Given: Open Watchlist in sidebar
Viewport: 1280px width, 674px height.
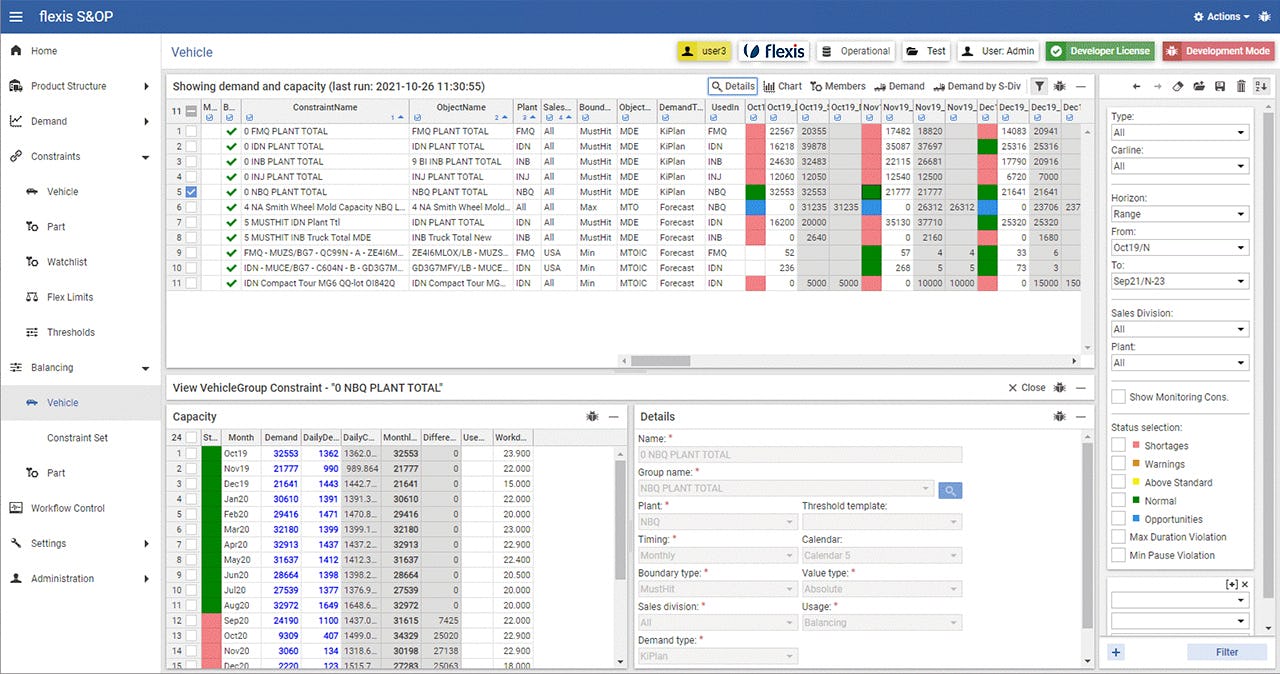Looking at the screenshot, I should pyautogui.click(x=67, y=262).
